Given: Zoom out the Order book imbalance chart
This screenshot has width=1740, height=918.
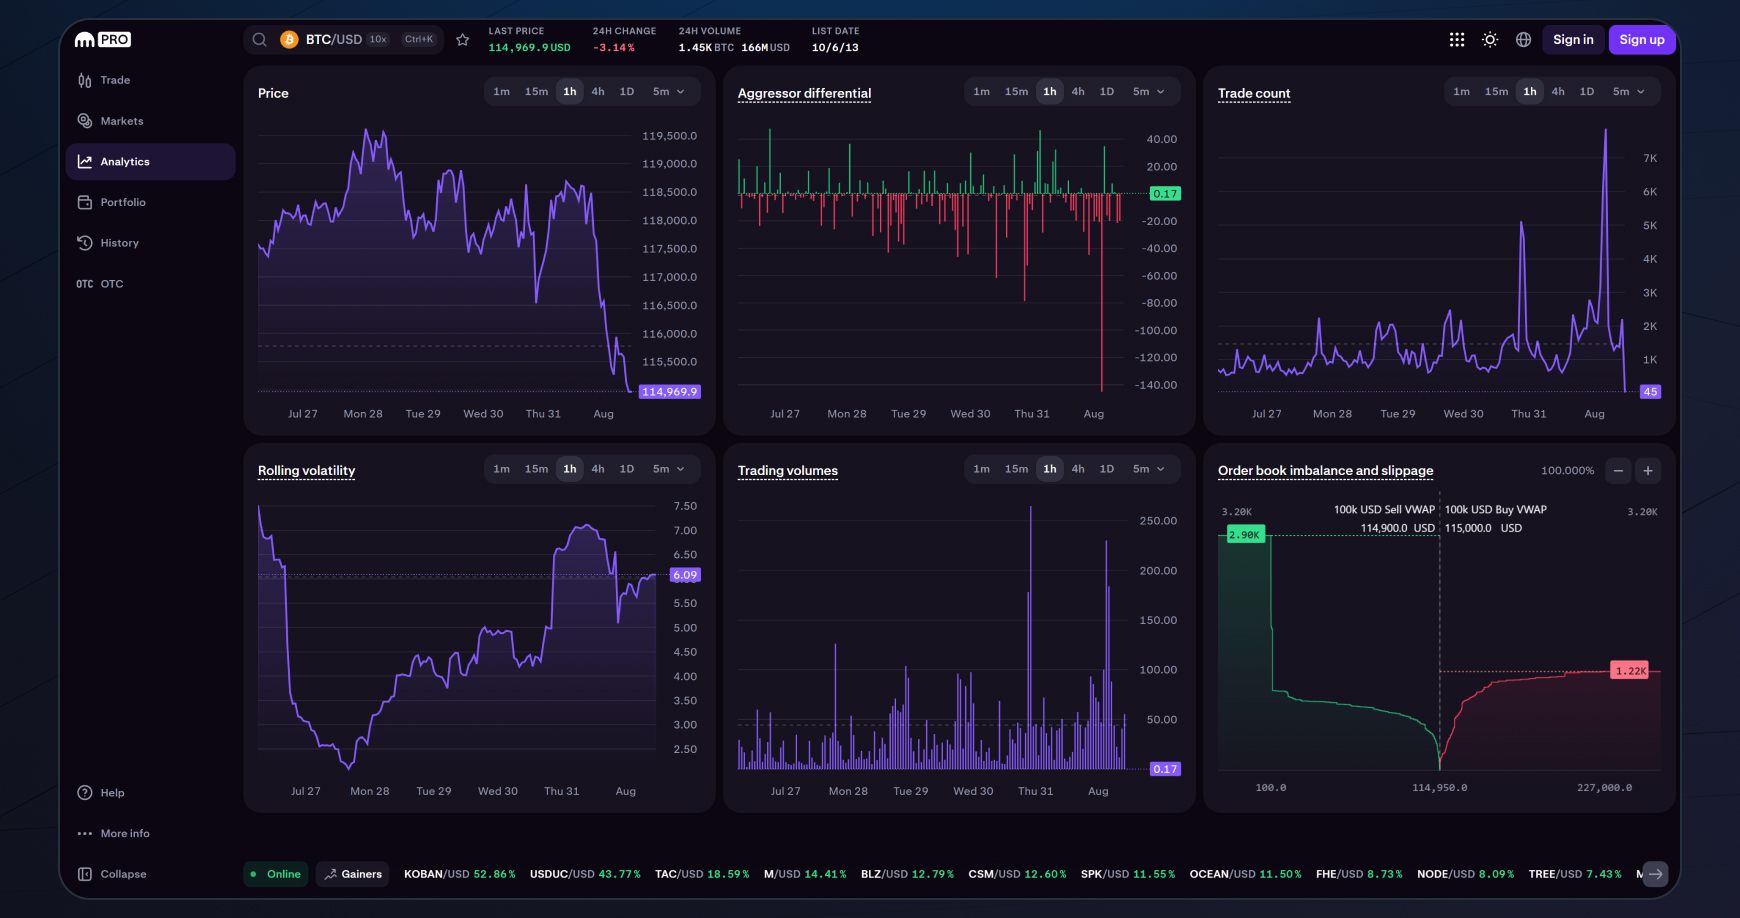Looking at the screenshot, I should tap(1620, 470).
